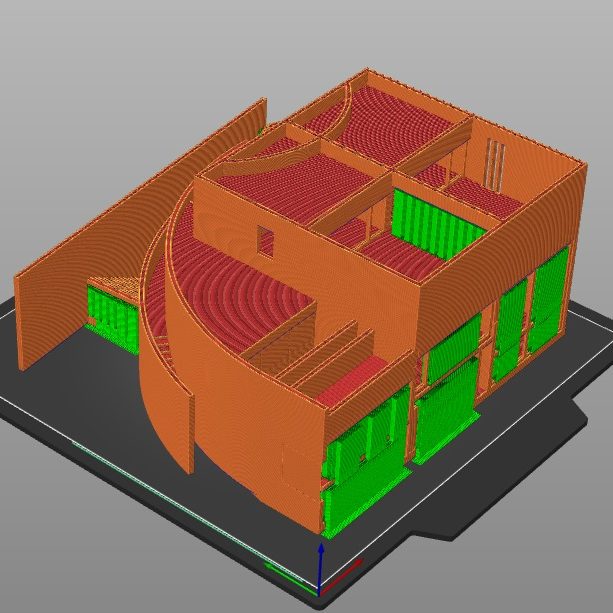The width and height of the screenshot is (613, 613).
Task: Click the narrow vertical slits in back wall
Action: [494, 162]
